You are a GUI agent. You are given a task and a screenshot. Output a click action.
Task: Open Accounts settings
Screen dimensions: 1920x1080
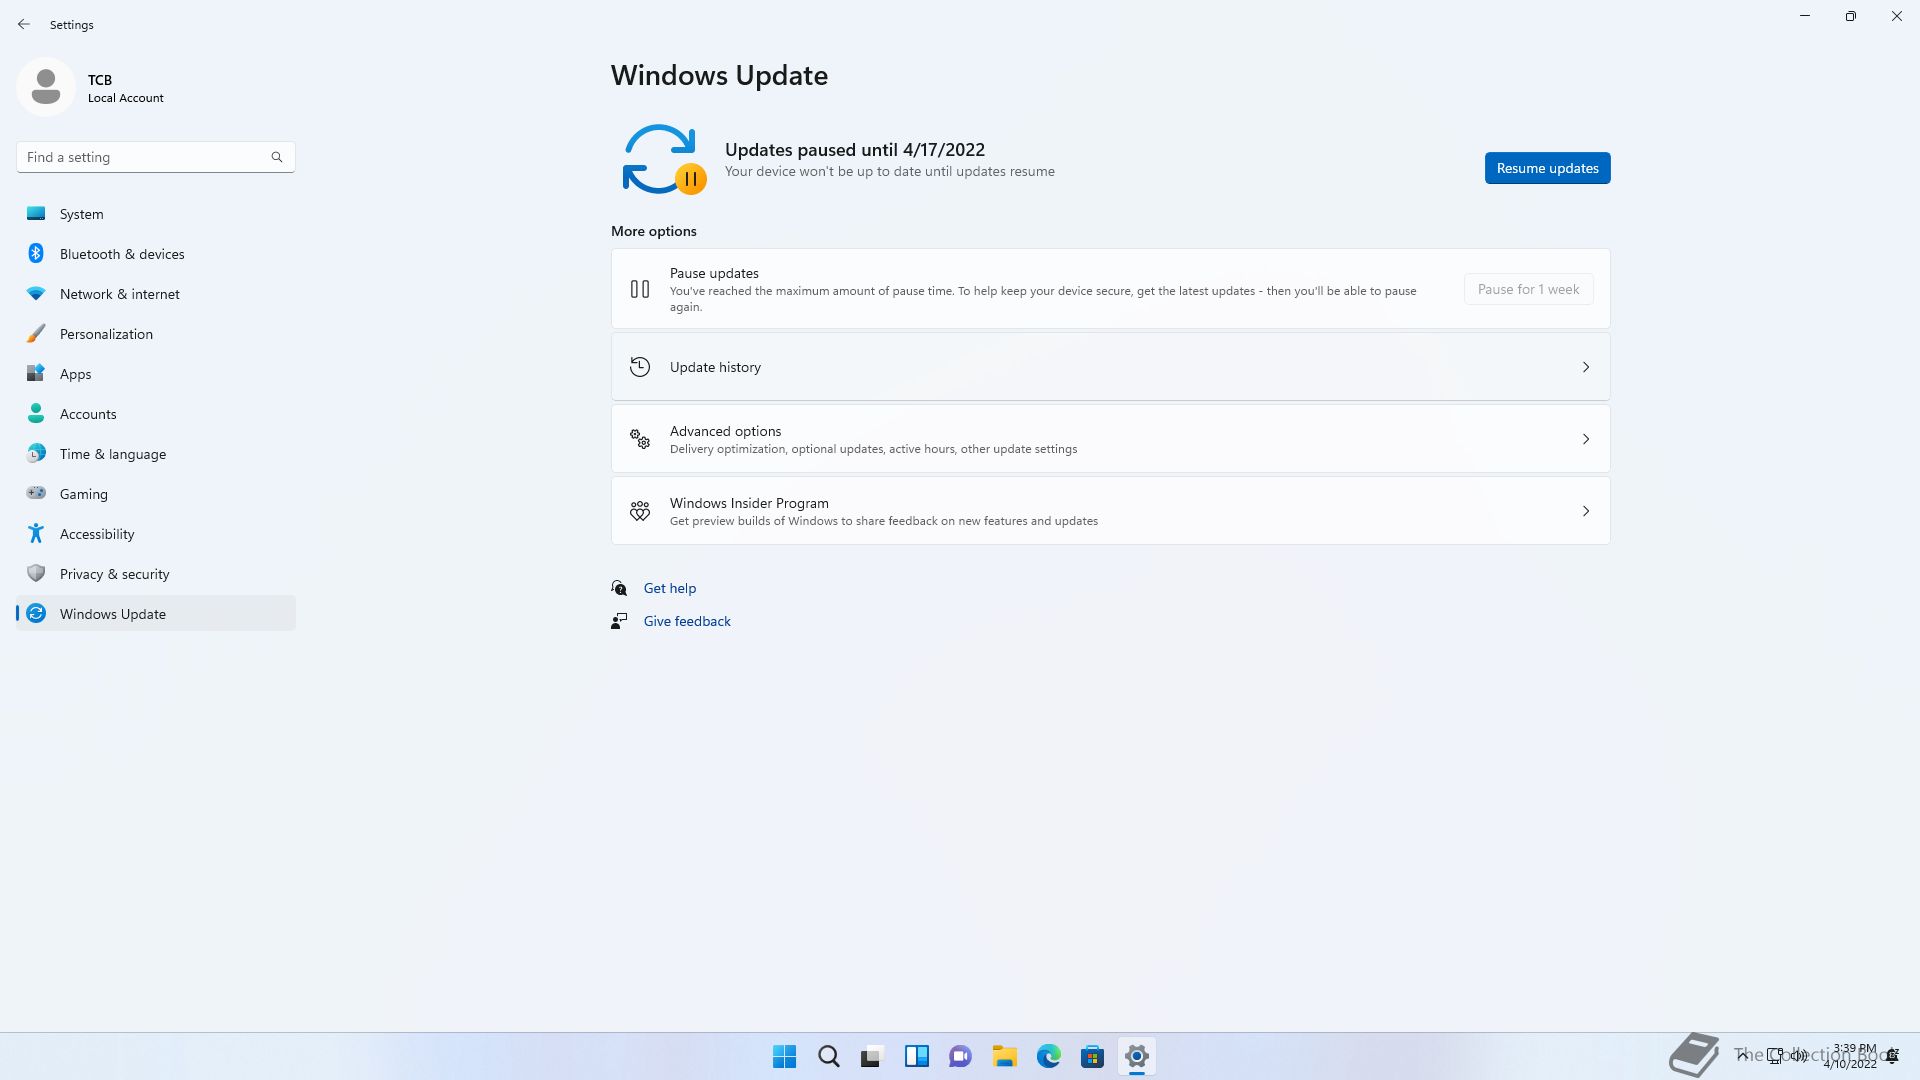(156, 413)
